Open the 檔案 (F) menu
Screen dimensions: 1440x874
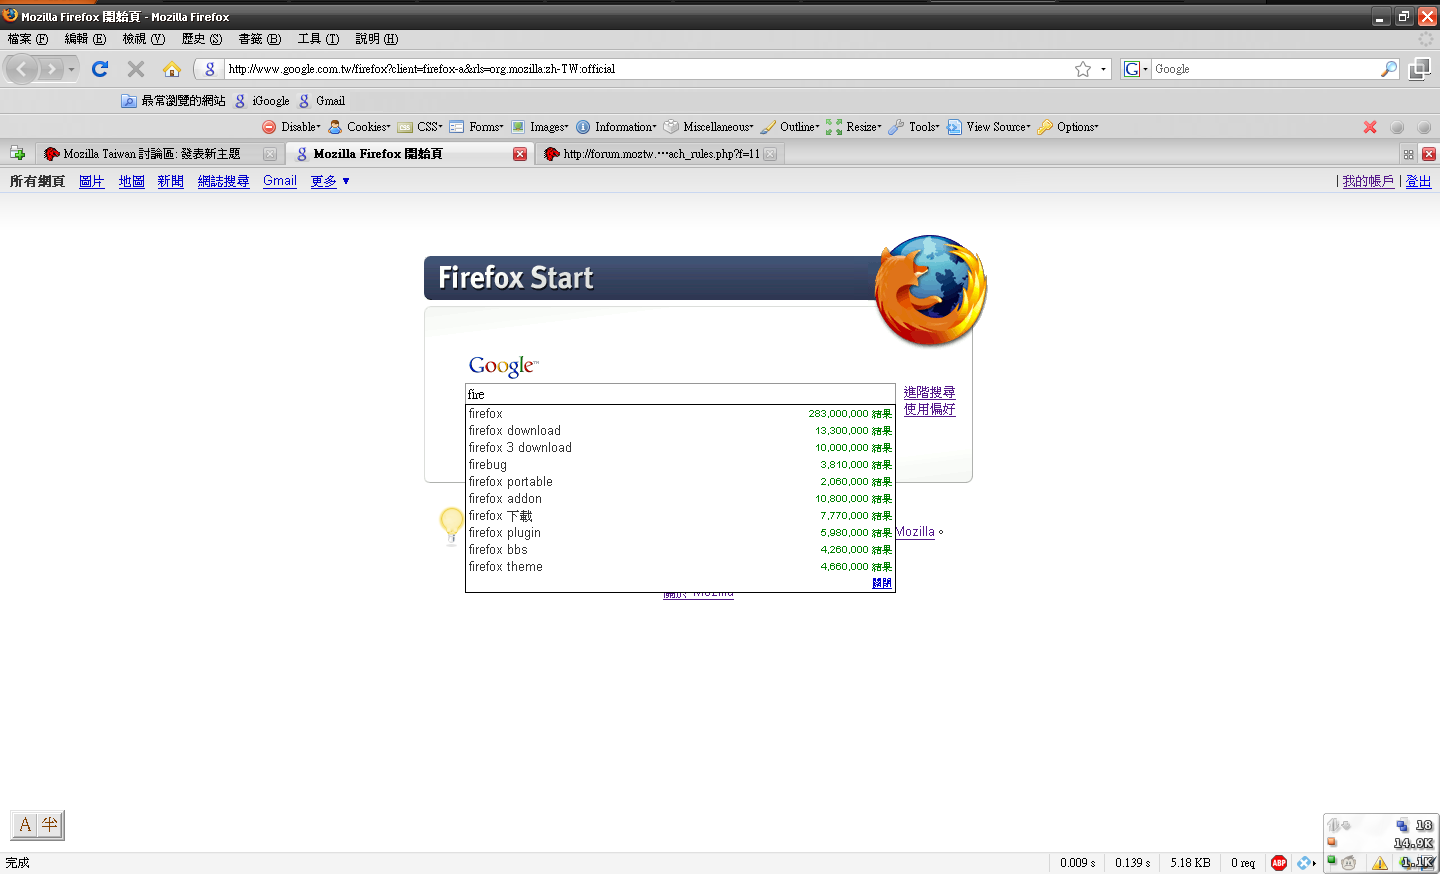coord(28,39)
